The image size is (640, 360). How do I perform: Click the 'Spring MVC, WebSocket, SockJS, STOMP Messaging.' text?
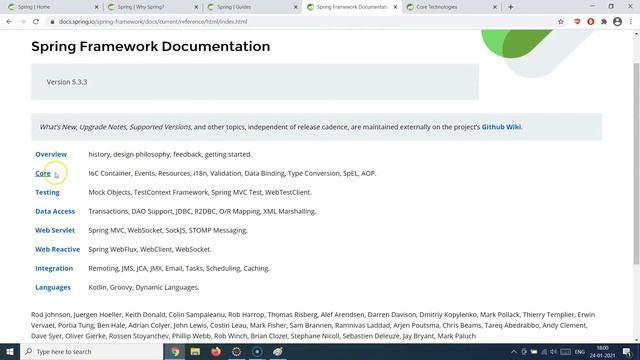[168, 230]
